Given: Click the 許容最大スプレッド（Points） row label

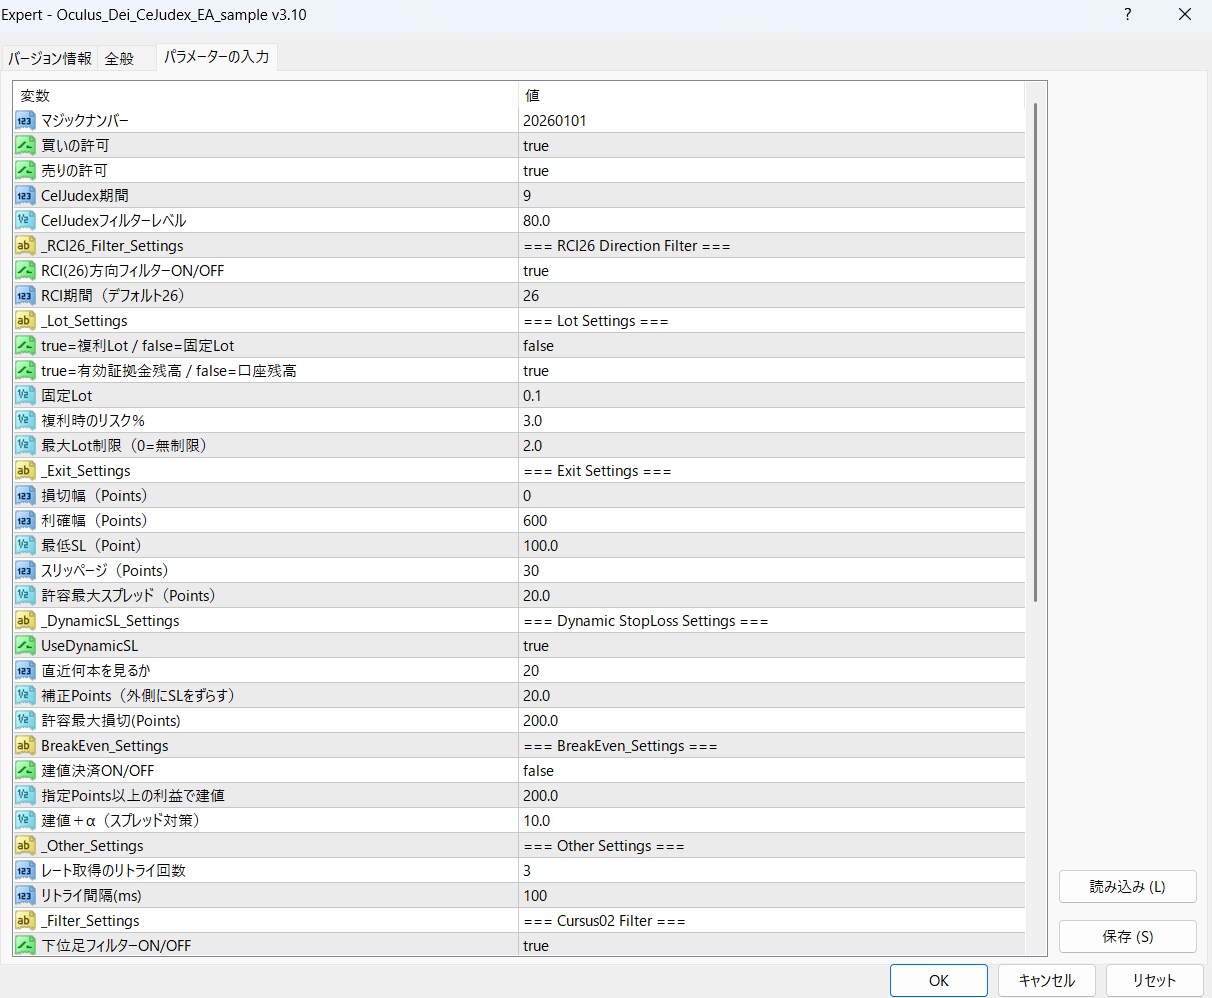Looking at the screenshot, I should coord(128,596).
